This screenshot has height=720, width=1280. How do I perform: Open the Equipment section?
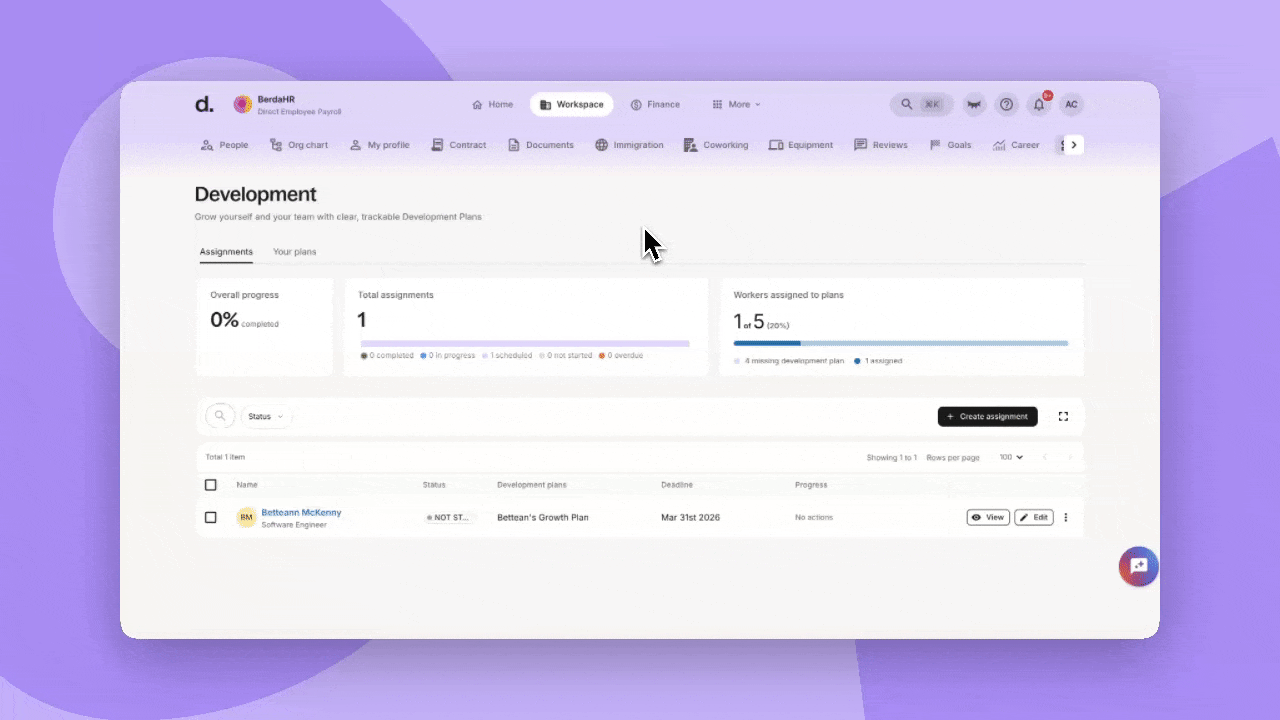coord(800,145)
